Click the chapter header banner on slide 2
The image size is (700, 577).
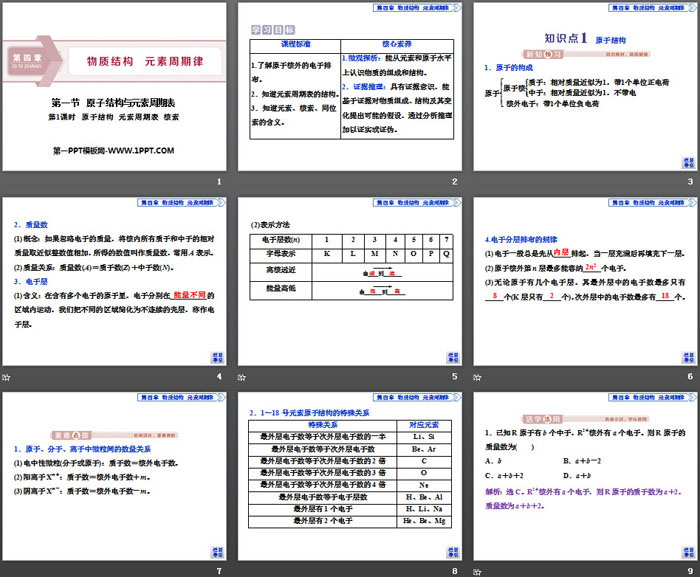(417, 8)
